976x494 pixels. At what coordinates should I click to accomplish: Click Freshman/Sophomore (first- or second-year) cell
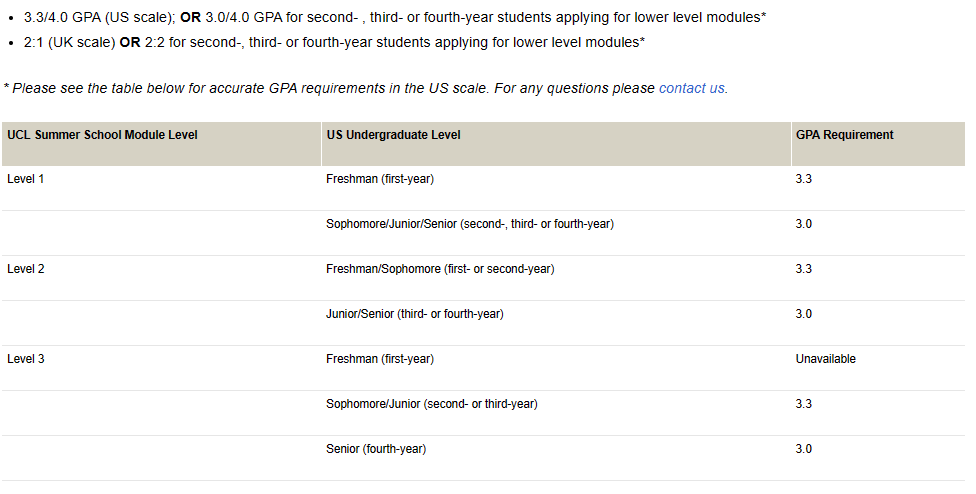click(x=440, y=269)
